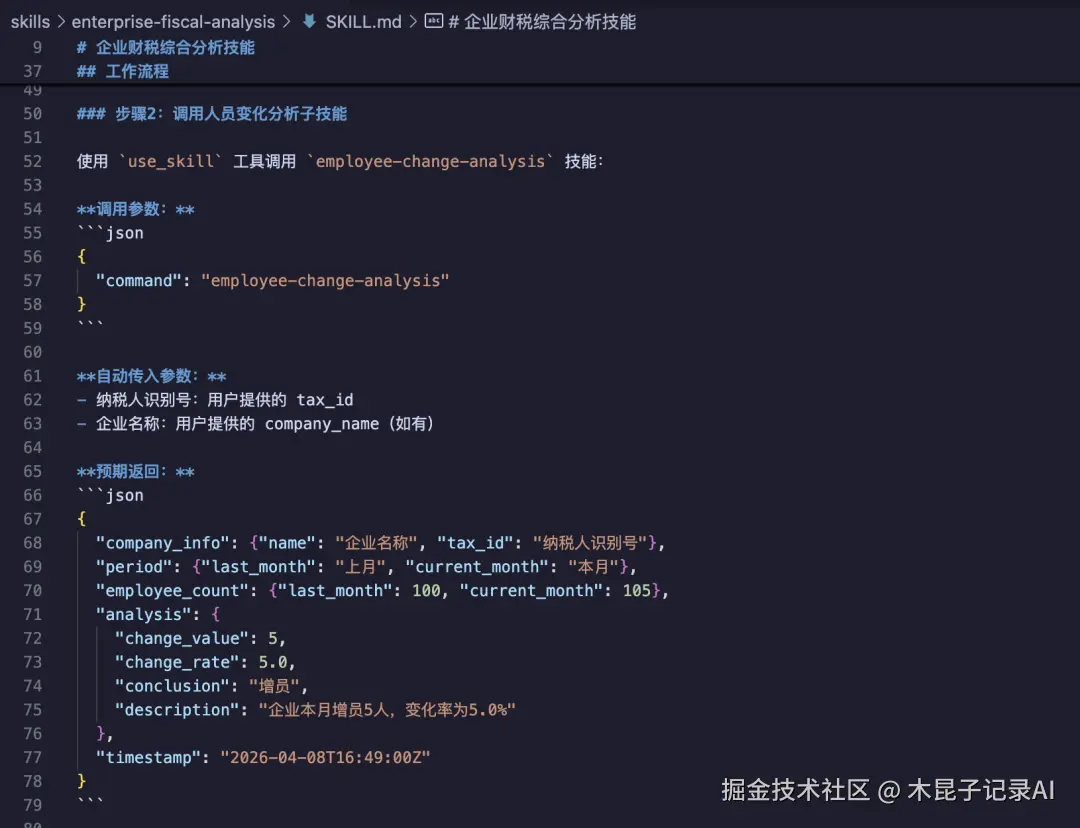The image size is (1080, 828).
Task: Expand chevron after enterprise-fiscal-analysis breadcrumb
Action: coord(287,22)
